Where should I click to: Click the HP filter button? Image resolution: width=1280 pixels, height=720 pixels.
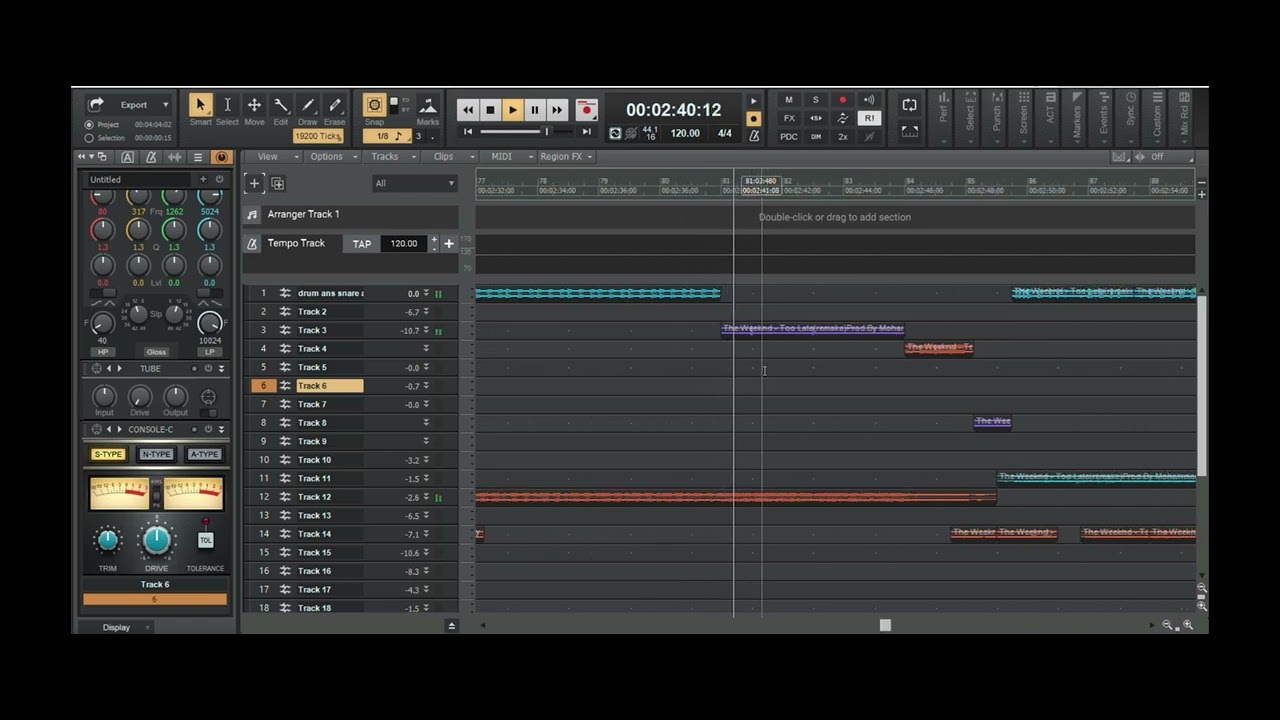102,352
